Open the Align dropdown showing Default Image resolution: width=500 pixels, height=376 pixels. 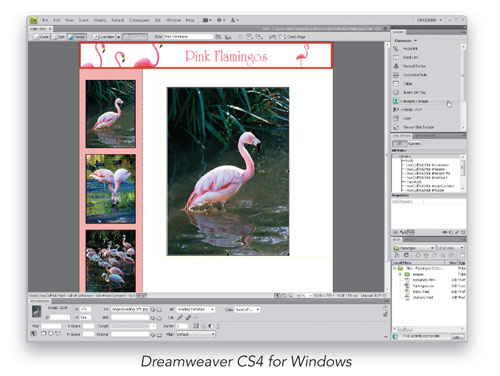tap(195, 334)
